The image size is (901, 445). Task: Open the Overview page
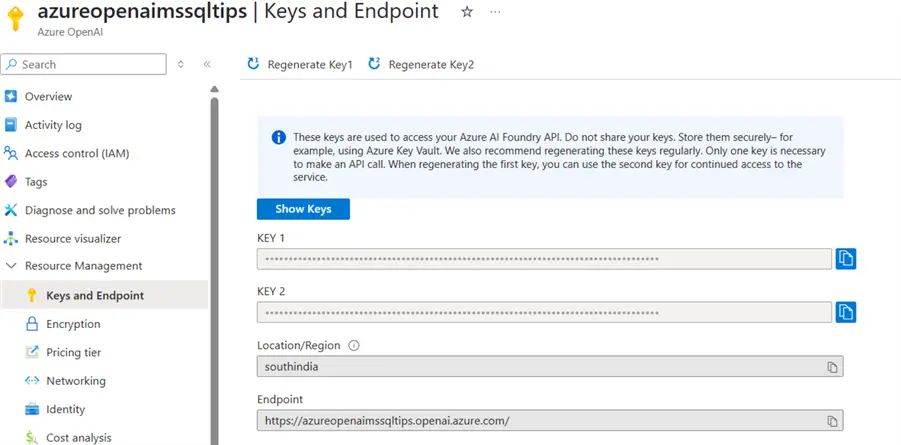pos(48,97)
